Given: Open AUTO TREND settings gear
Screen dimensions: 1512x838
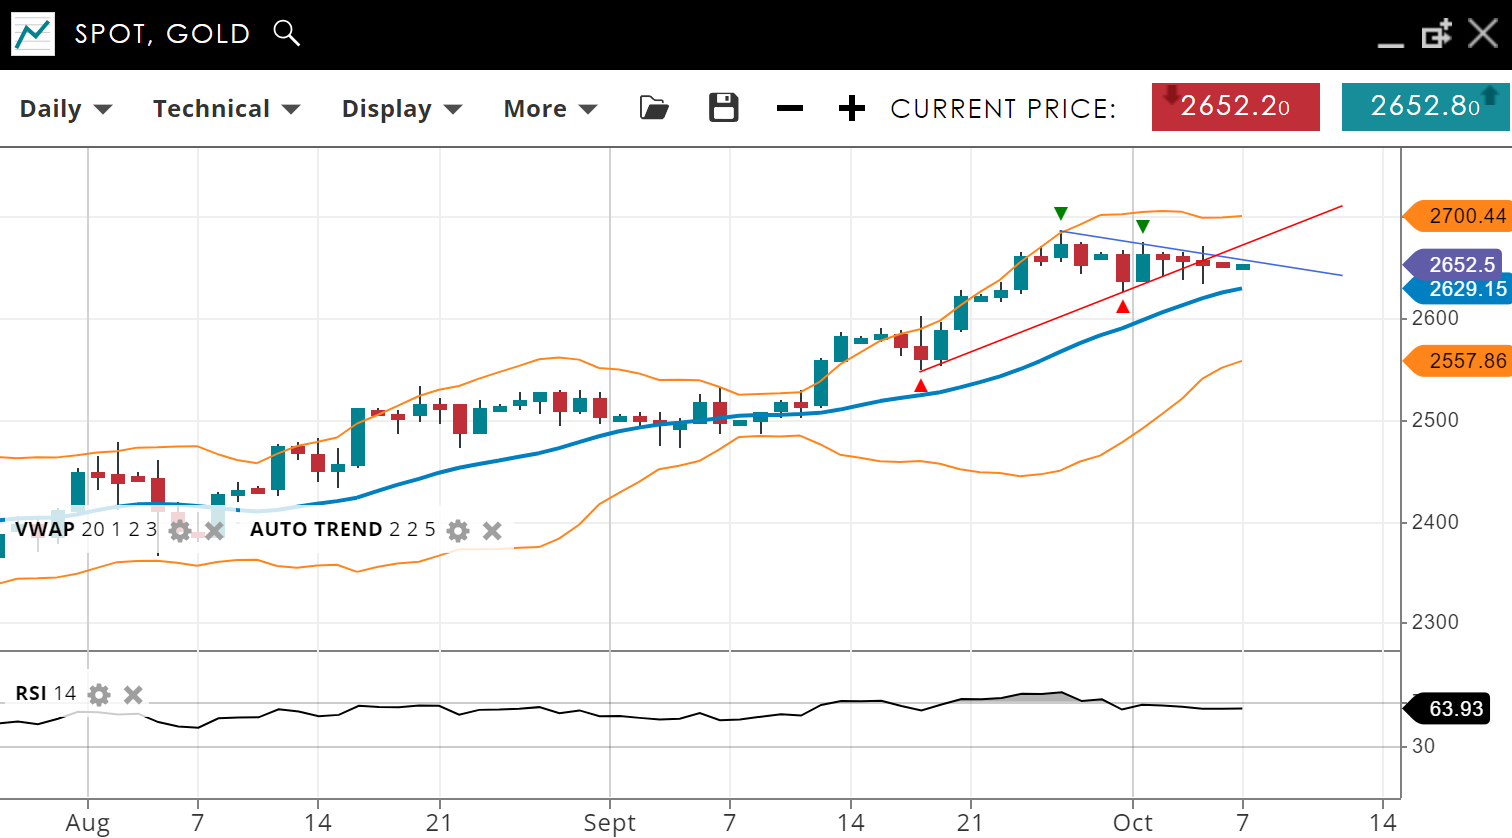Looking at the screenshot, I should (458, 530).
